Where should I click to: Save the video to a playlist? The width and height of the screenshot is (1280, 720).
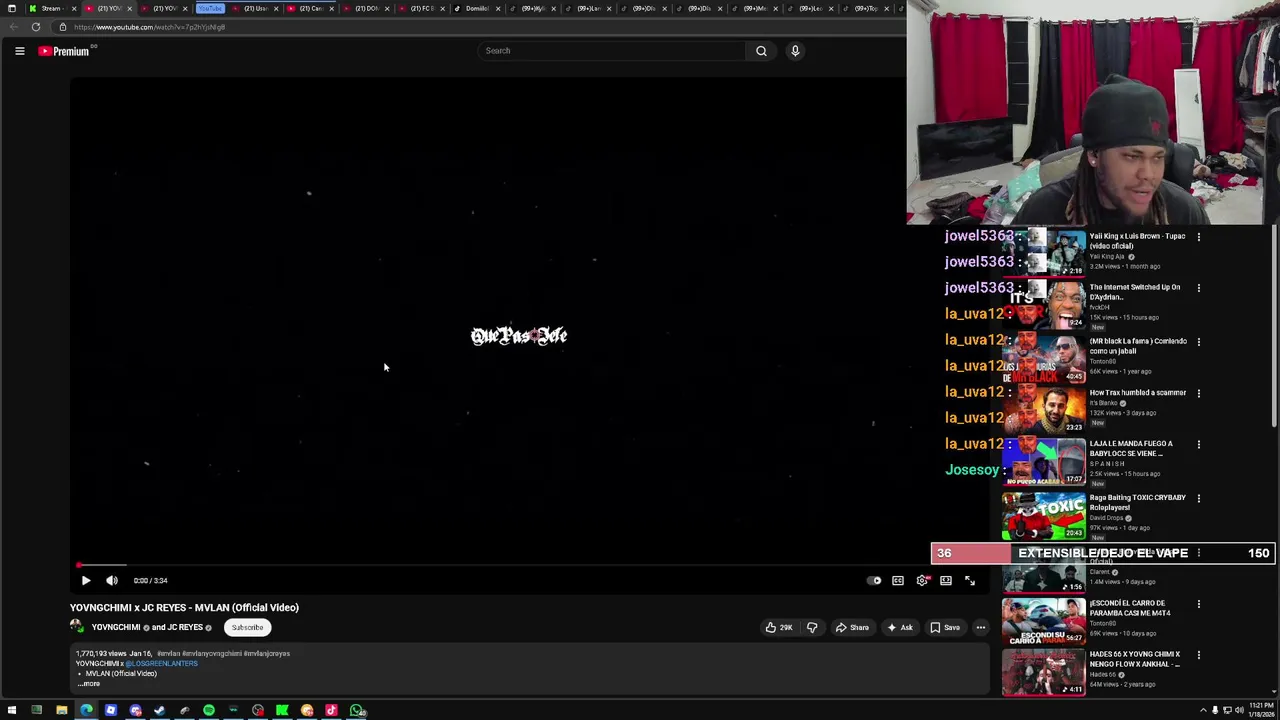pos(945,628)
